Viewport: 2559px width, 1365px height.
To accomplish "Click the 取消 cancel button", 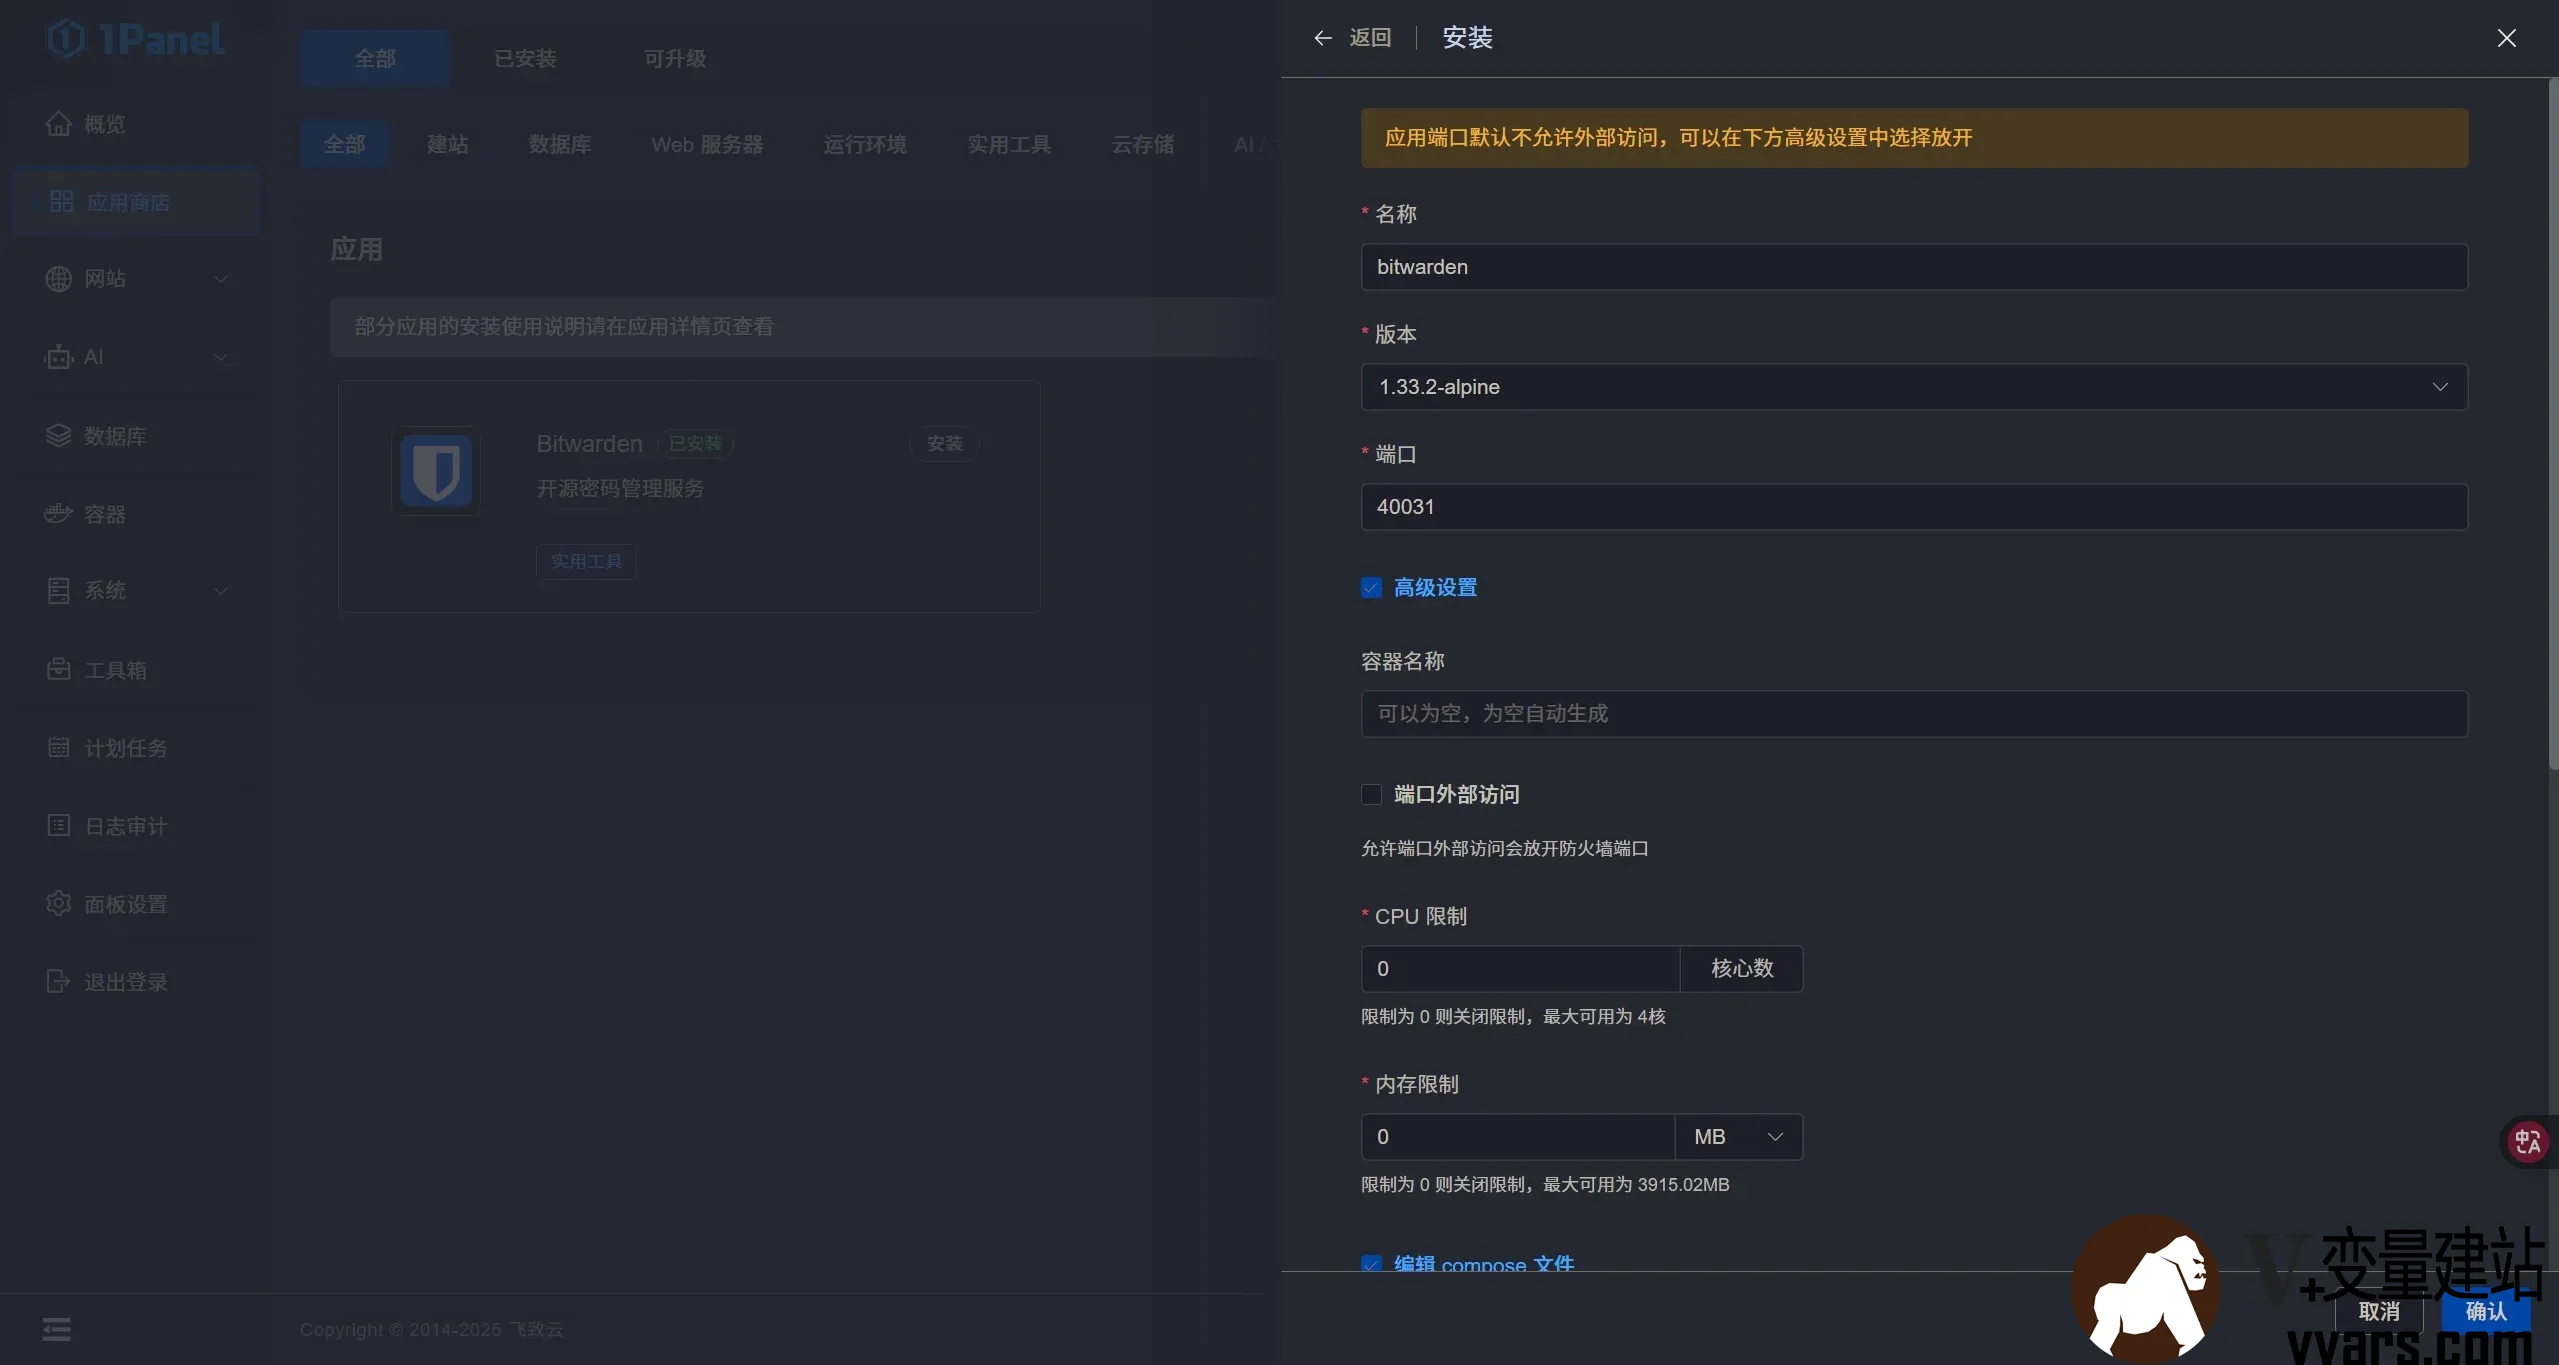I will click(x=2379, y=1312).
